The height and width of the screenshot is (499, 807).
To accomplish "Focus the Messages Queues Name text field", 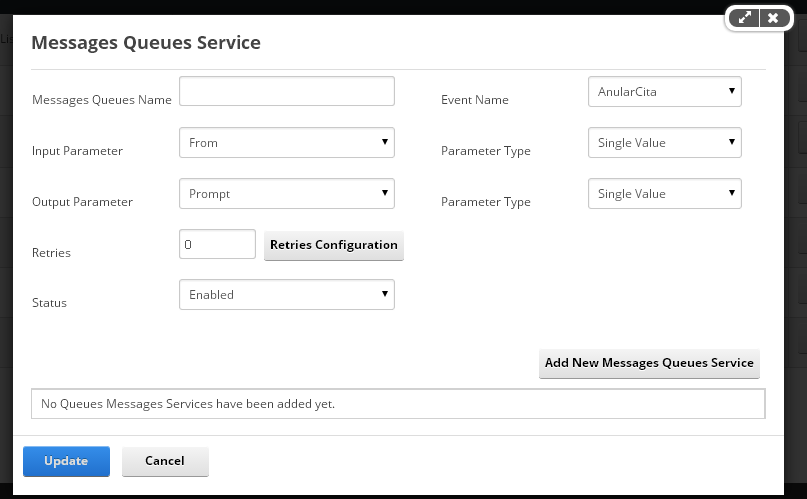I will click(287, 91).
